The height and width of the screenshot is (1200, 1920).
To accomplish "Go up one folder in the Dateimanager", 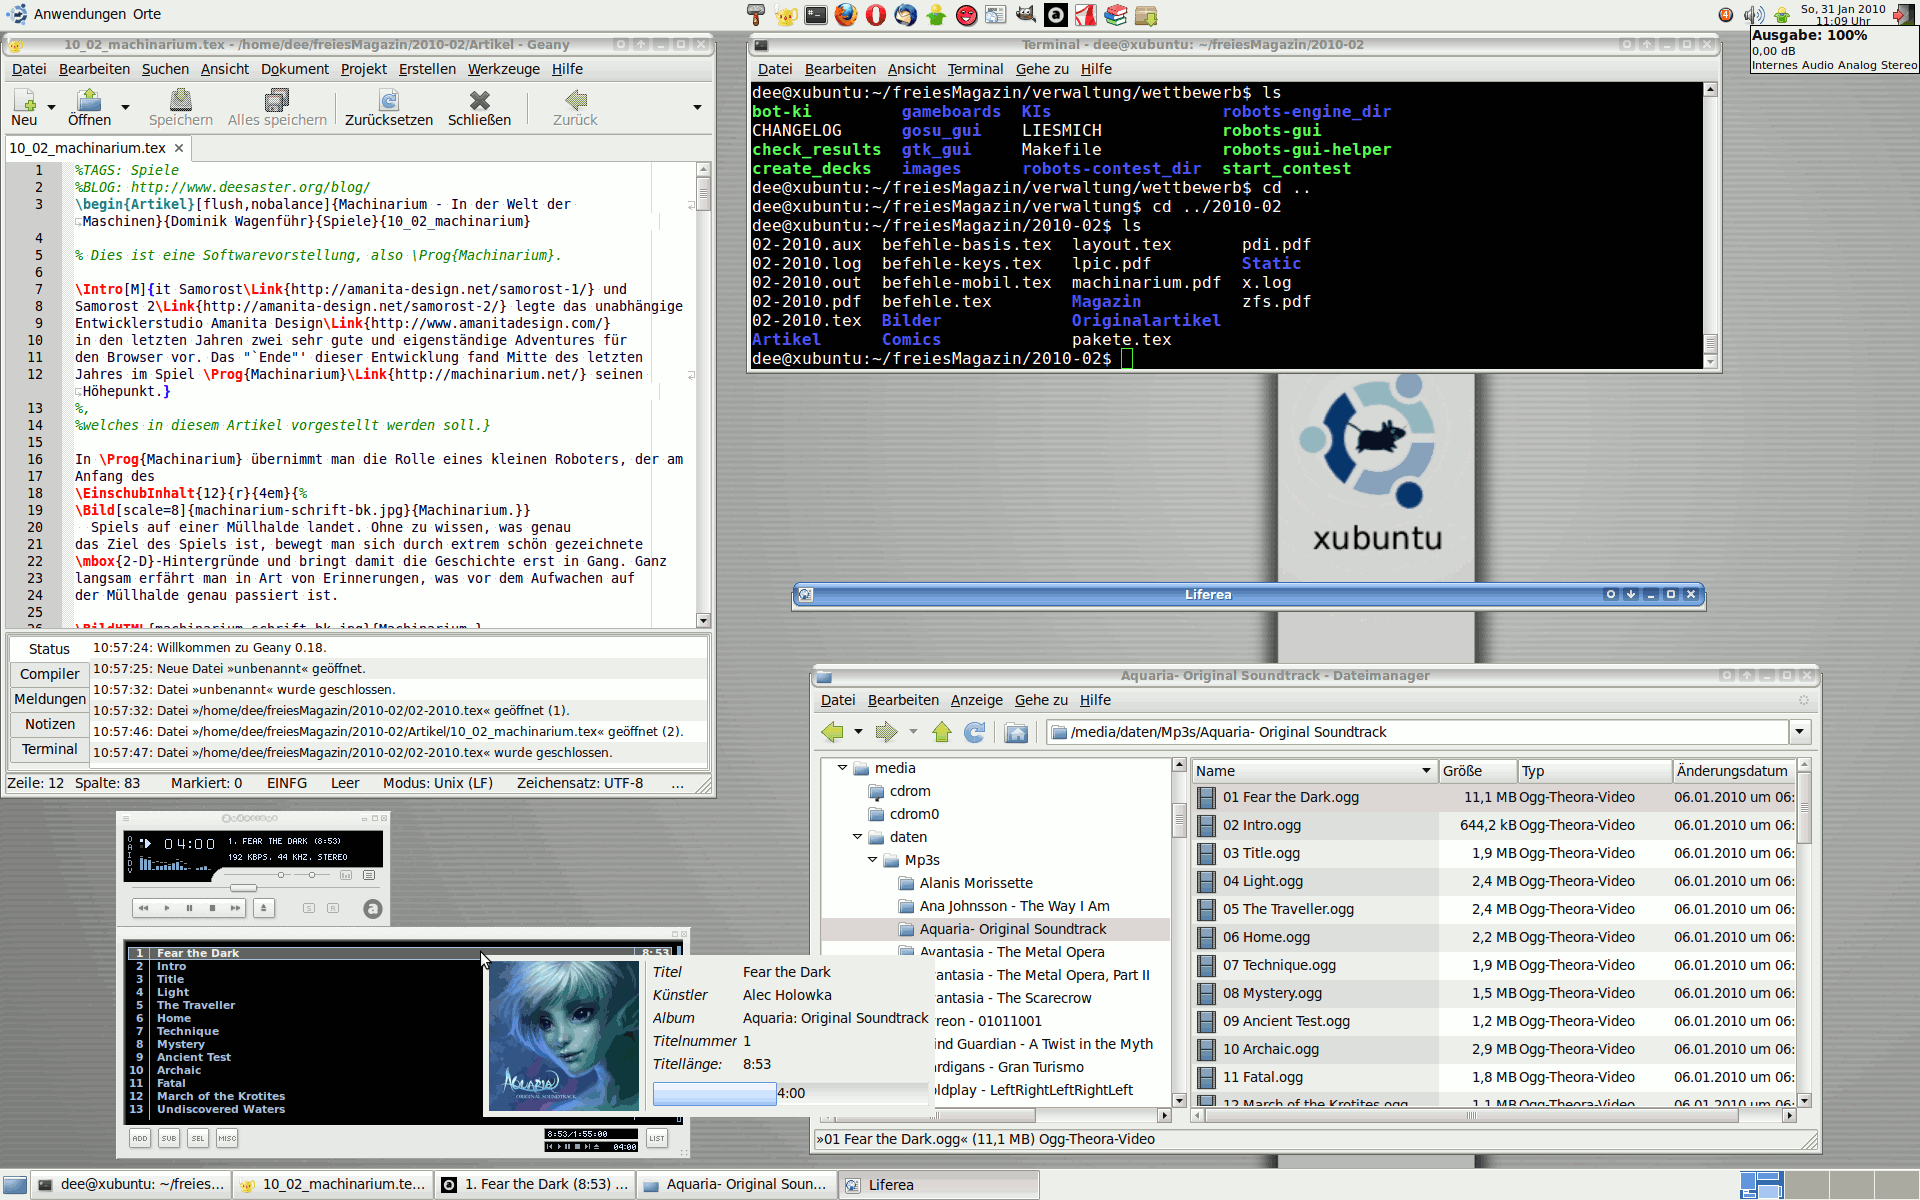I will coord(941,732).
